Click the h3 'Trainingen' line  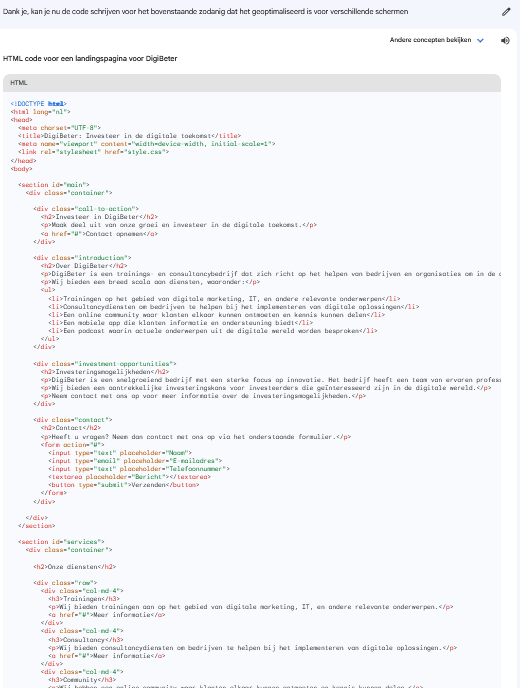pyautogui.click(x=84, y=598)
